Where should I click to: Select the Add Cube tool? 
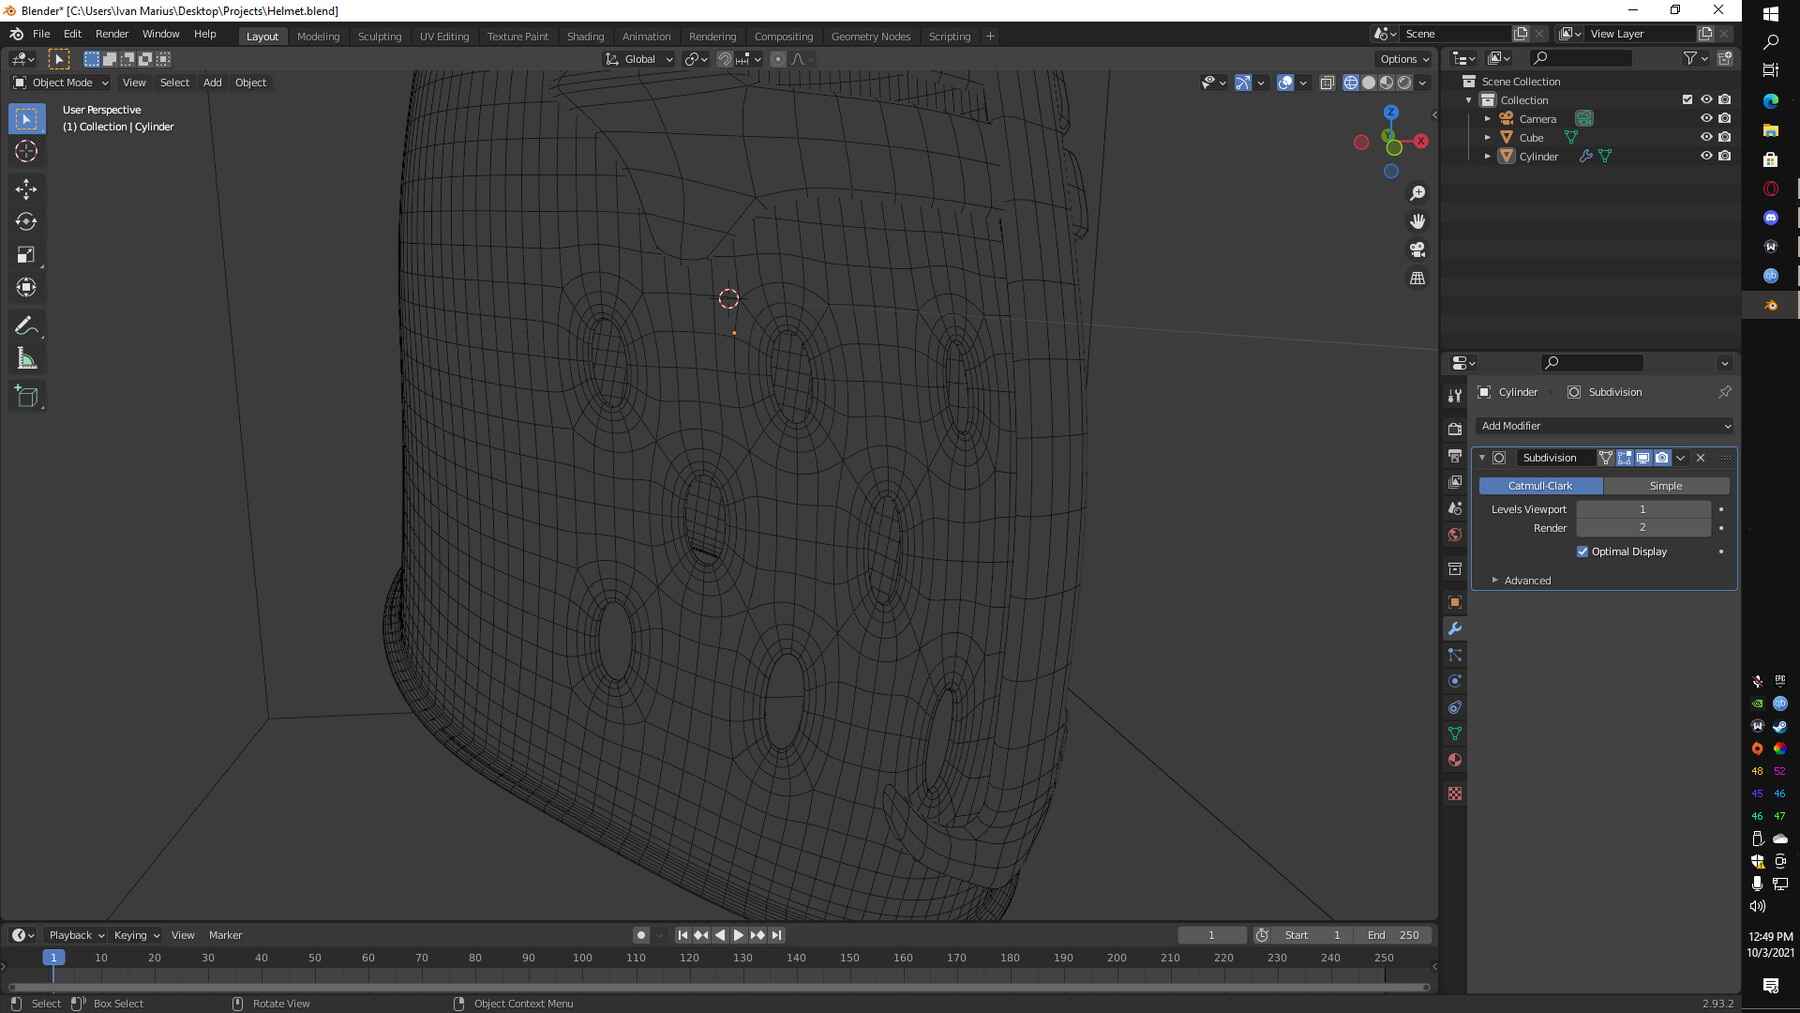coord(27,397)
